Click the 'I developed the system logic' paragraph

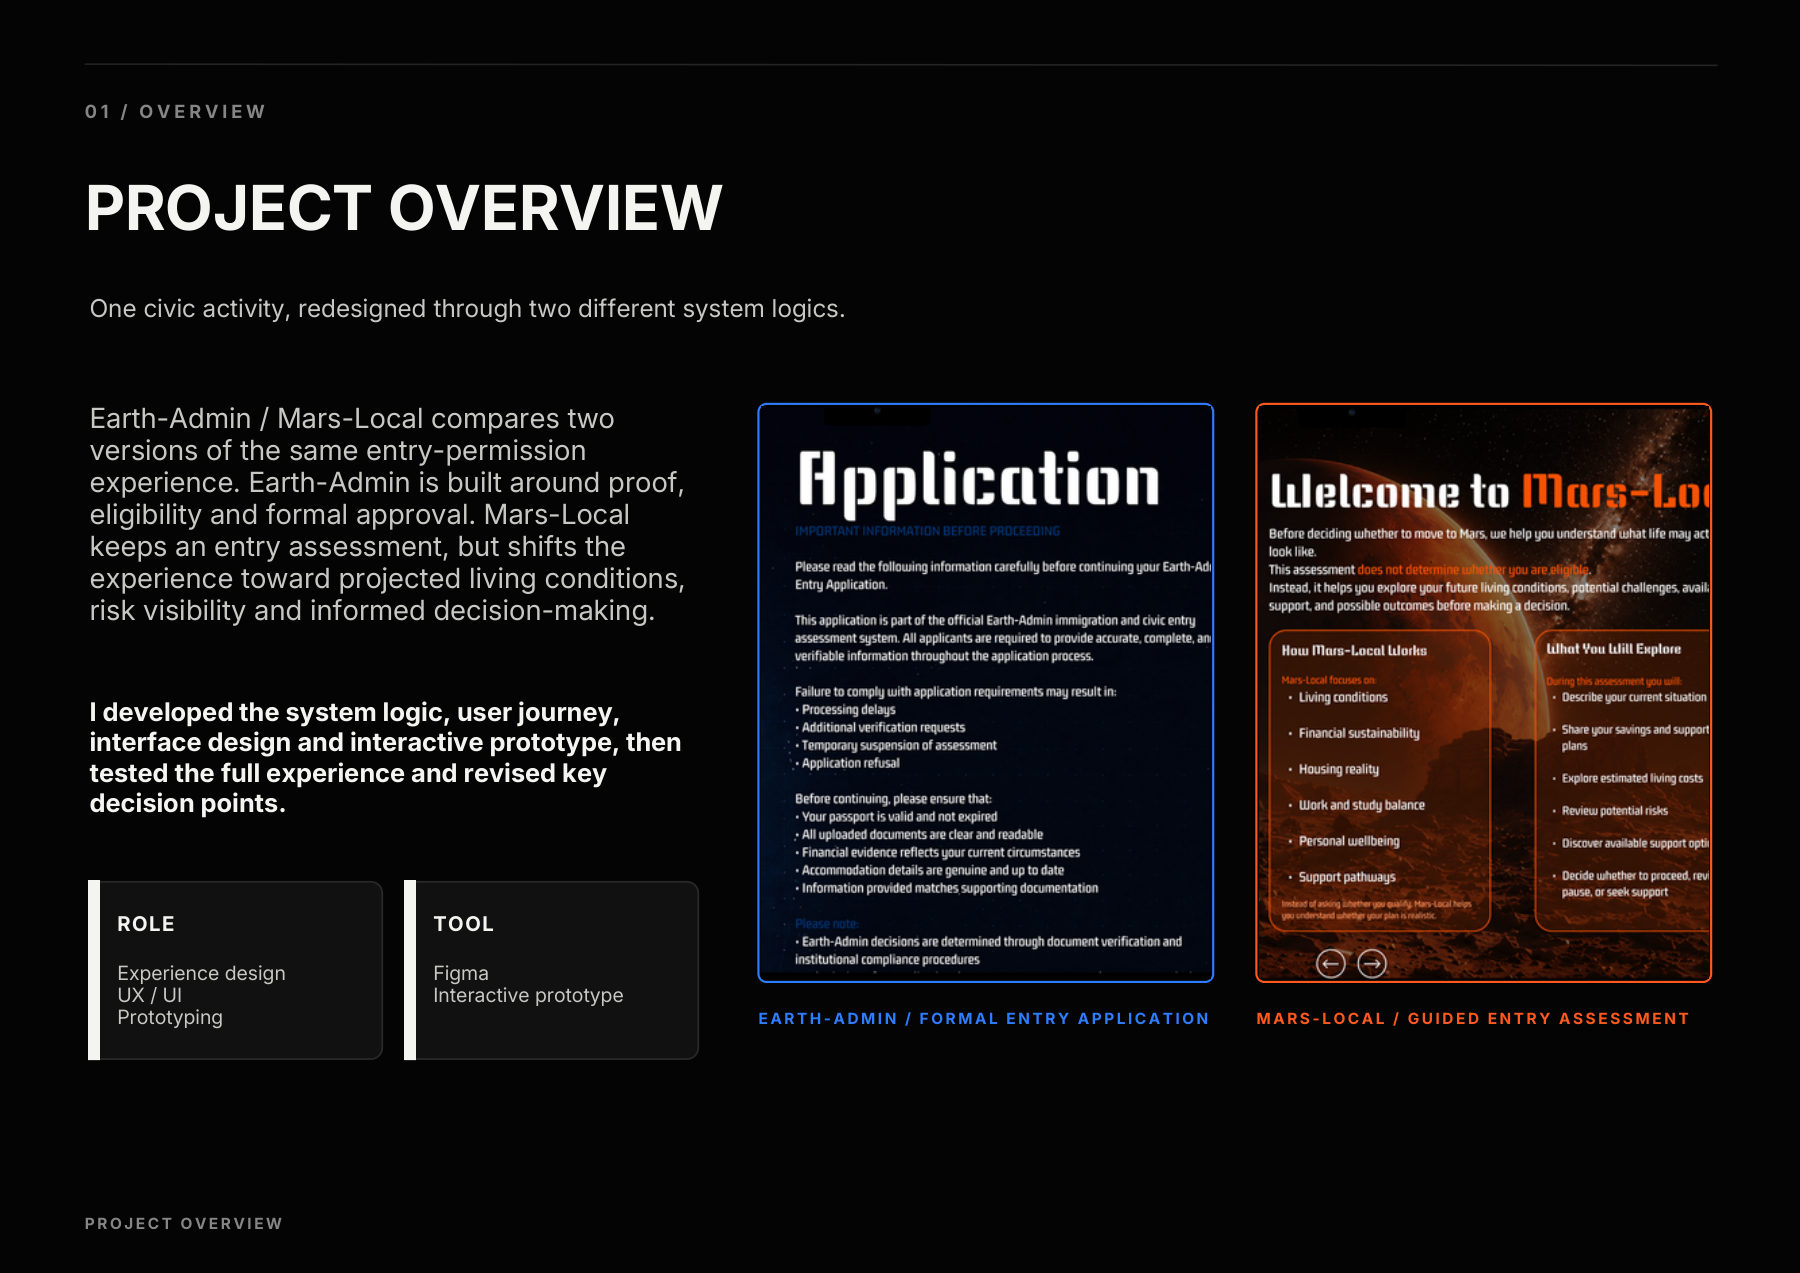point(386,758)
